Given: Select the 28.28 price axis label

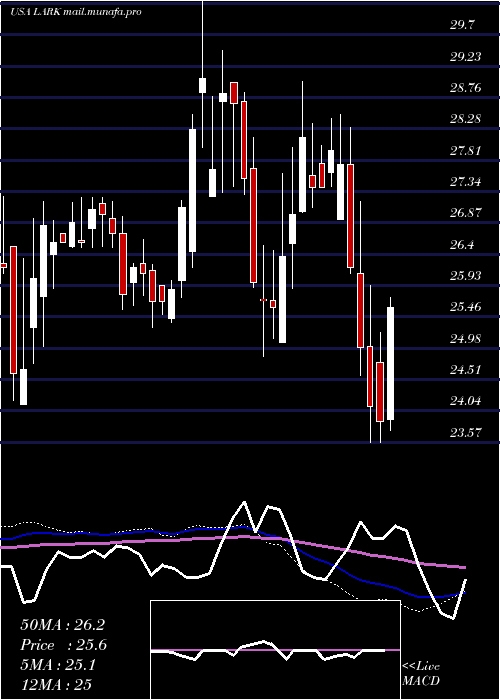Looking at the screenshot, I should tap(465, 119).
